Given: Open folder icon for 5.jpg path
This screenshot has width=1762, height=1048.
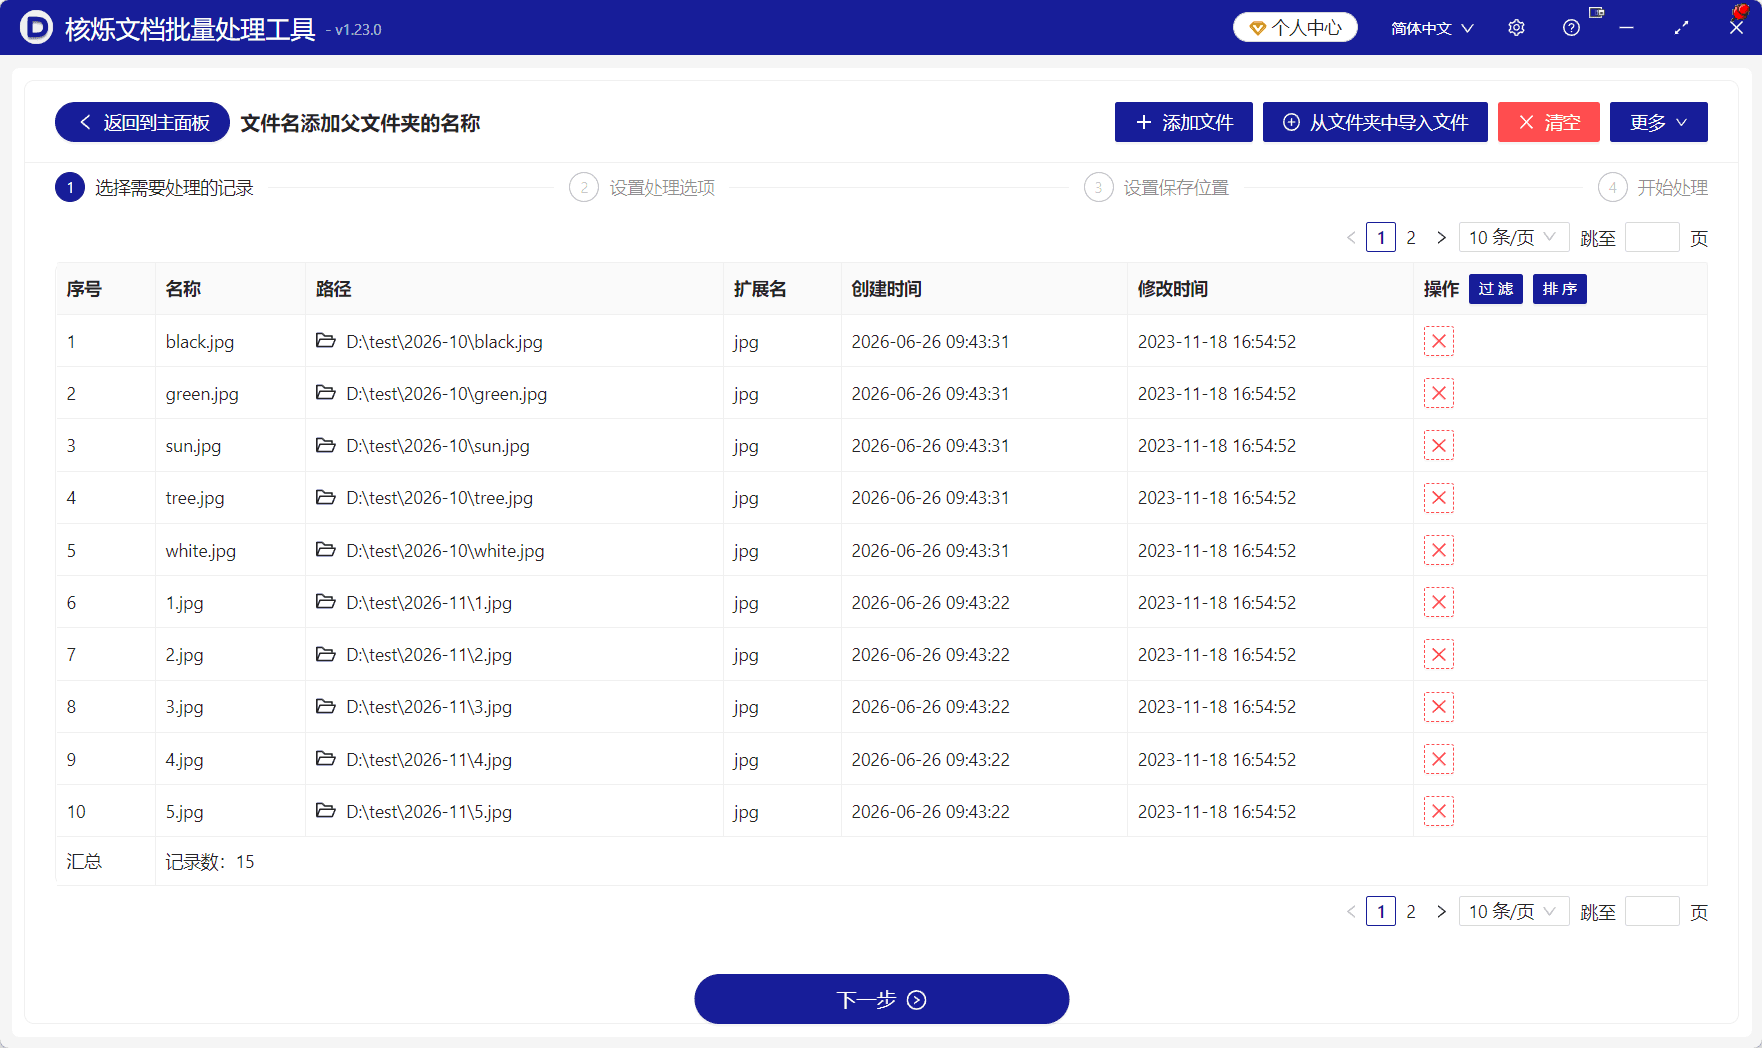Looking at the screenshot, I should (325, 811).
